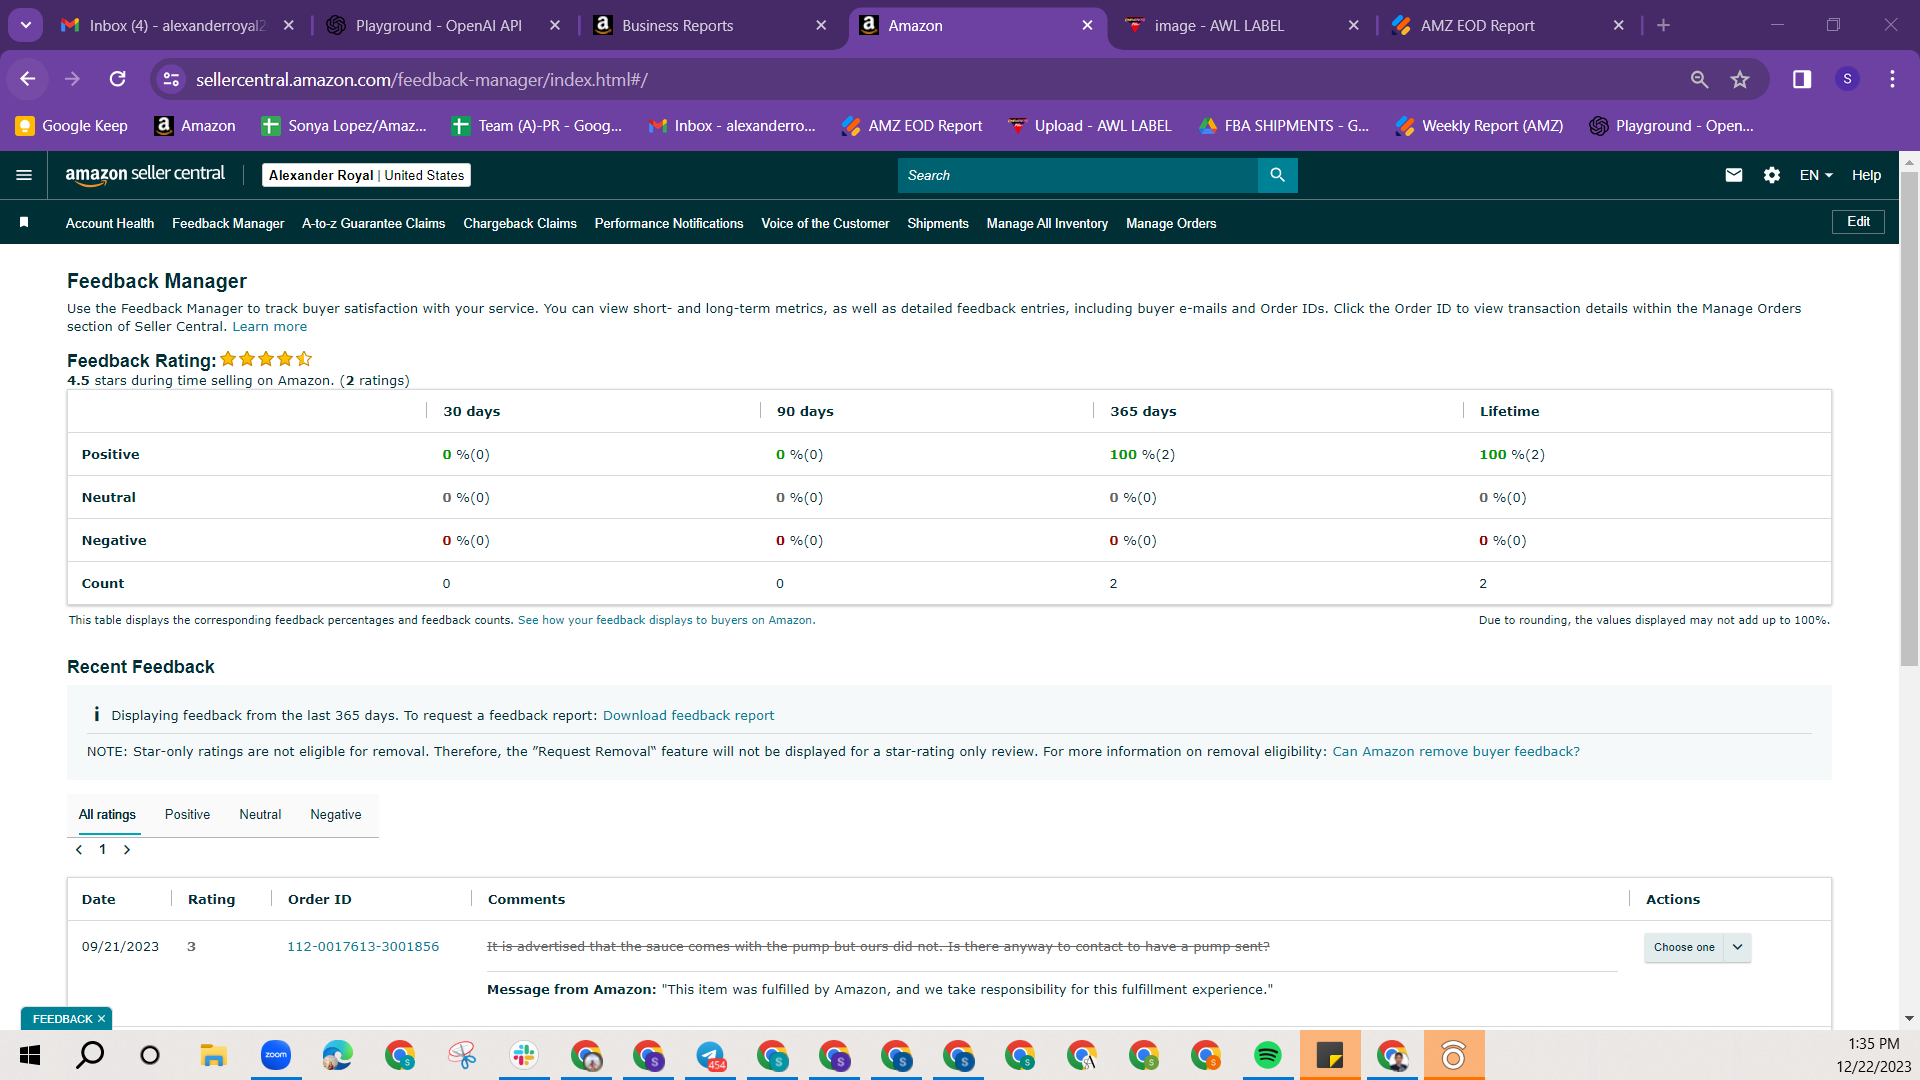This screenshot has width=1920, height=1080.
Task: Click the Edit button in nav bar
Action: (1858, 222)
